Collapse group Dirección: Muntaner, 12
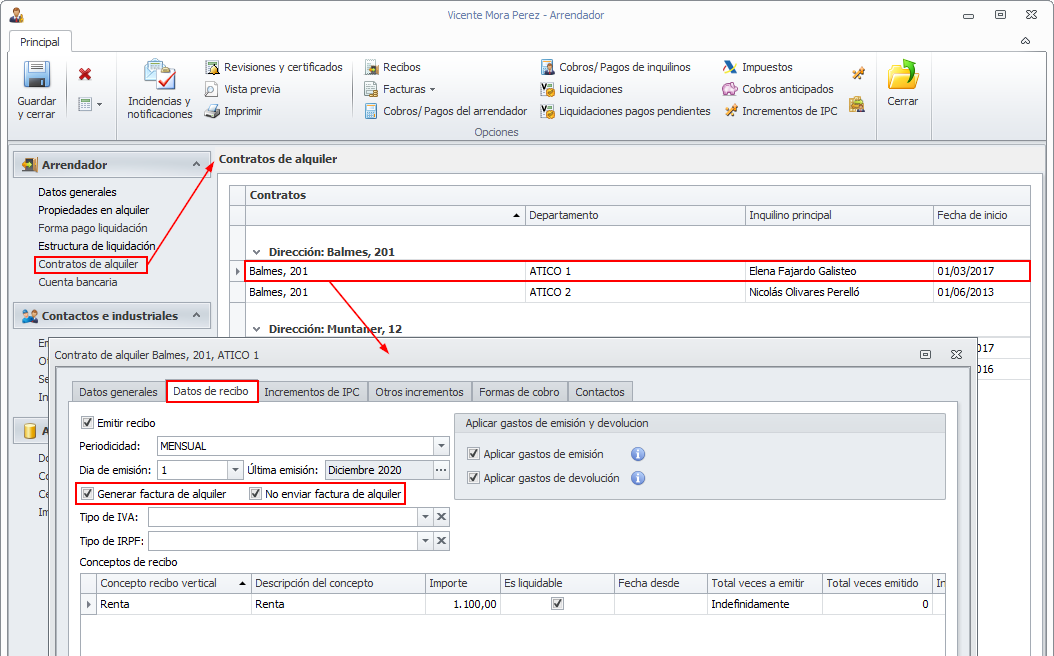The image size is (1054, 656). 256,329
